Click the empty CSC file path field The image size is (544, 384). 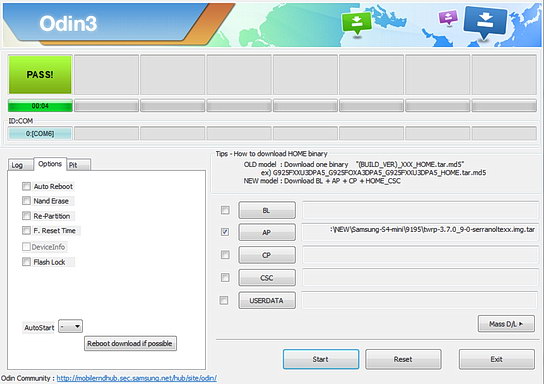(x=420, y=278)
